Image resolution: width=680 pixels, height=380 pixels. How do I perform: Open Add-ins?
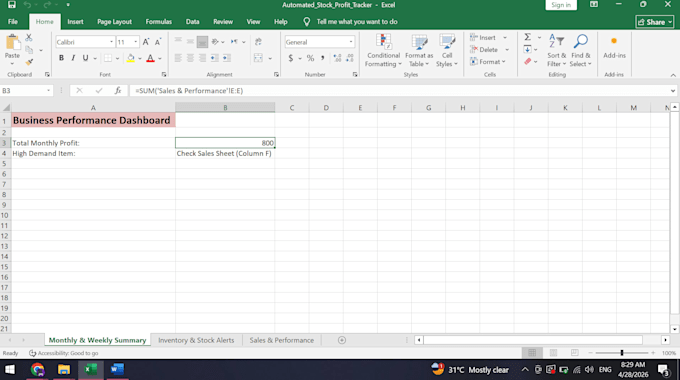click(x=614, y=47)
